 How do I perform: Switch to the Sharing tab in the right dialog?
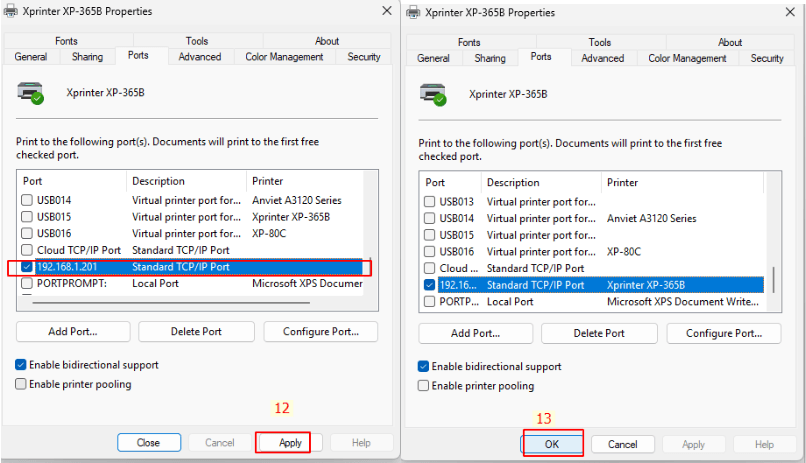point(490,58)
